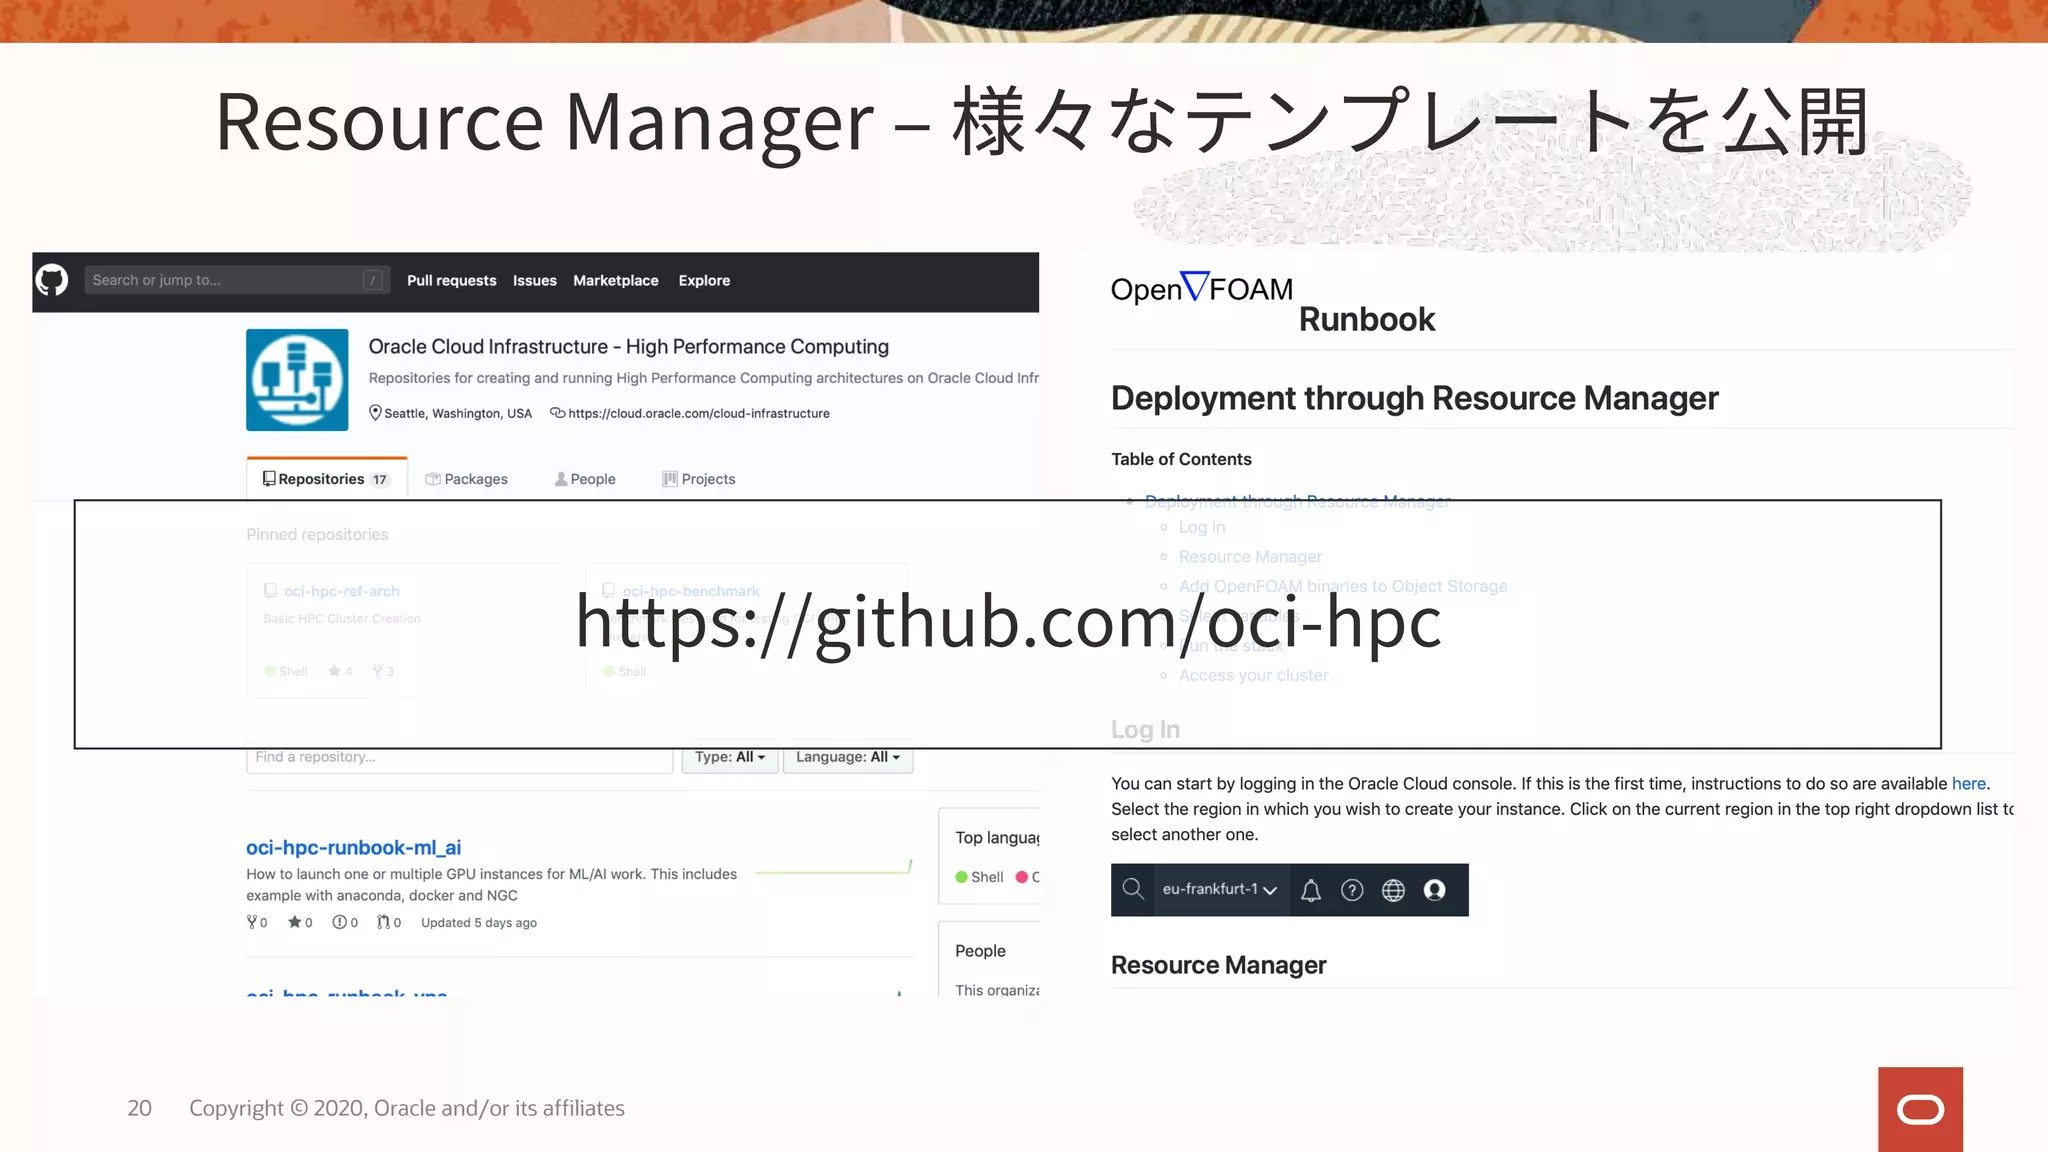Open the eu-frankfurt-1 region dropdown
Screen dimensions: 2048x1152
click(x=1219, y=889)
